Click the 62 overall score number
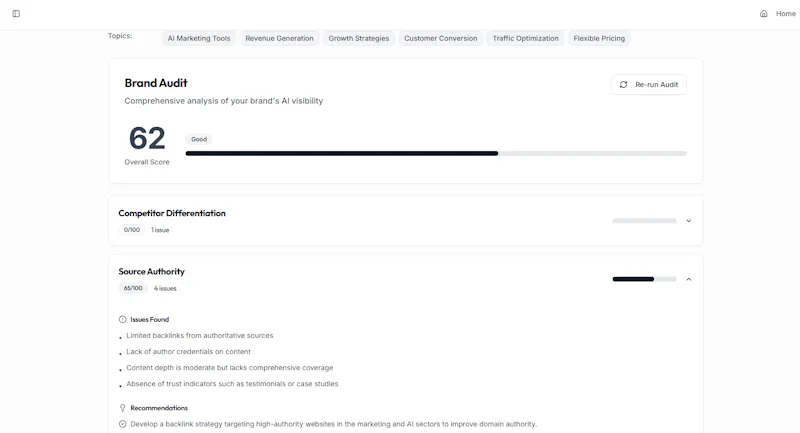 click(147, 138)
